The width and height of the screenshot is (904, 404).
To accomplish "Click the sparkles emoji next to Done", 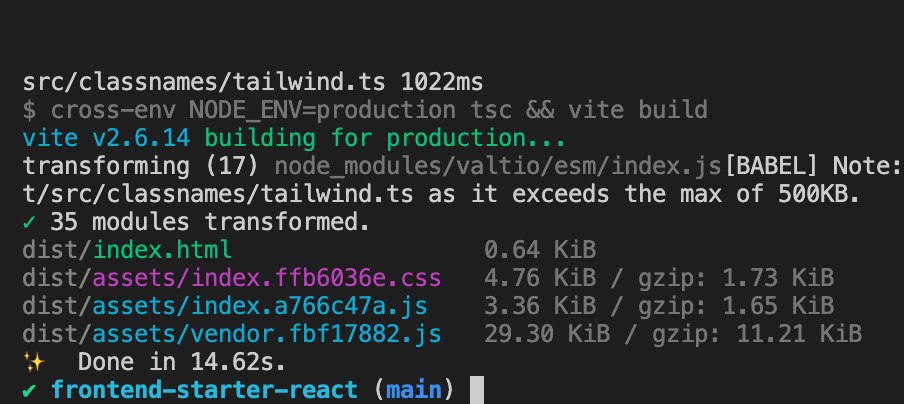I will (30, 359).
